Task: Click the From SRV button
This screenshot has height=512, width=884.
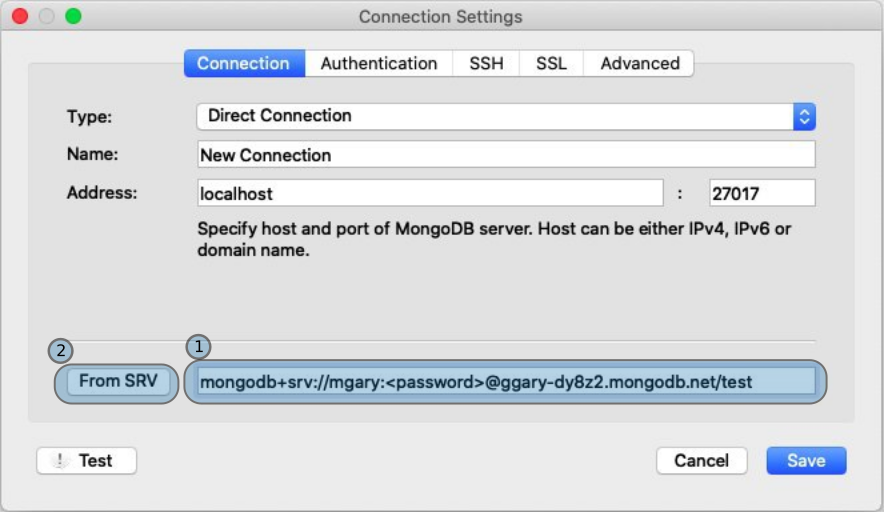Action: [x=118, y=381]
